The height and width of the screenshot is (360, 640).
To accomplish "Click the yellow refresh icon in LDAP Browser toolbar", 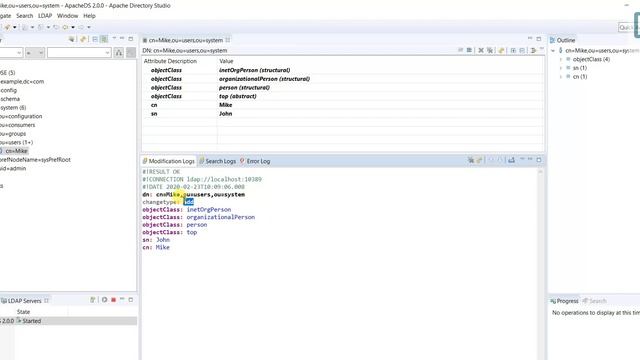I will (83, 39).
